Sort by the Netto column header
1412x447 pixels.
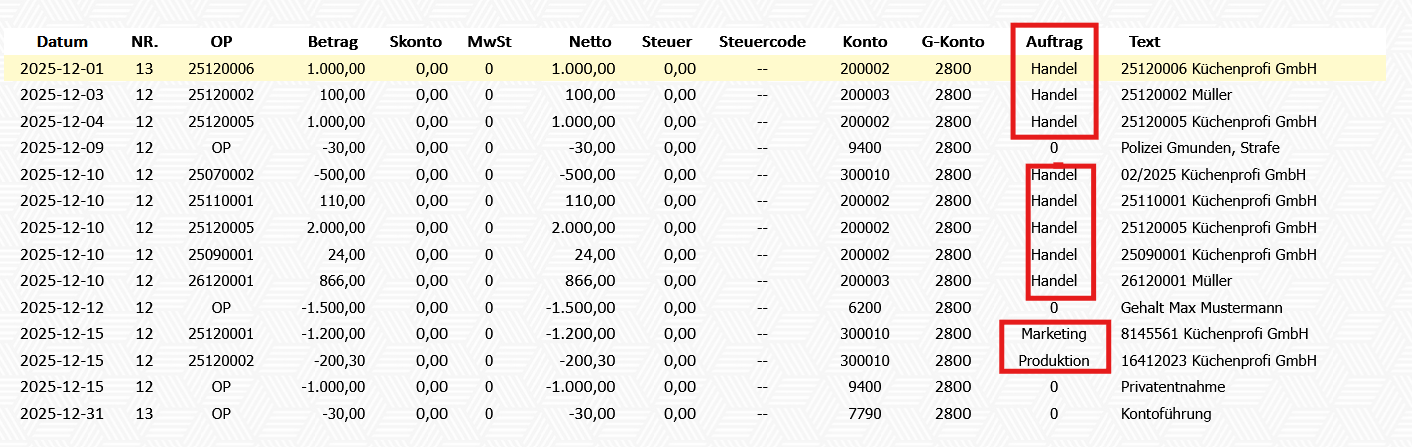click(x=589, y=42)
